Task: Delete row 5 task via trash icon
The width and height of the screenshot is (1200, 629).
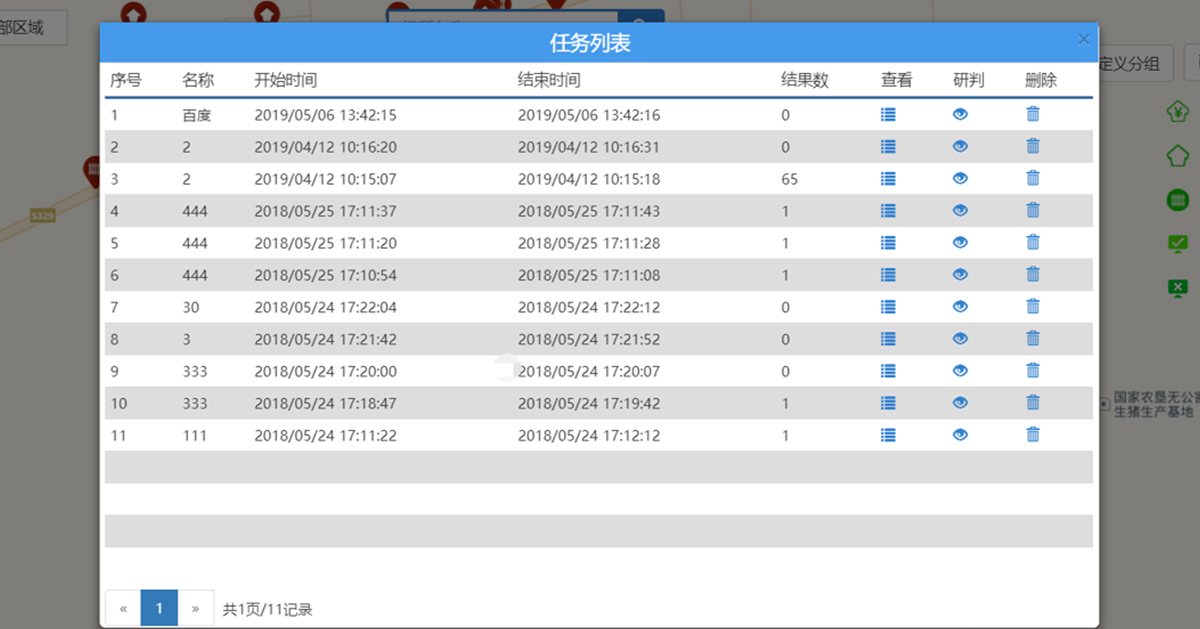Action: (1033, 242)
